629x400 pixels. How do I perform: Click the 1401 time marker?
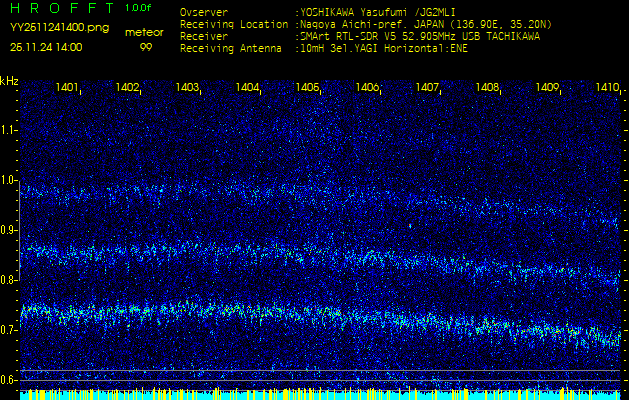pos(67,88)
